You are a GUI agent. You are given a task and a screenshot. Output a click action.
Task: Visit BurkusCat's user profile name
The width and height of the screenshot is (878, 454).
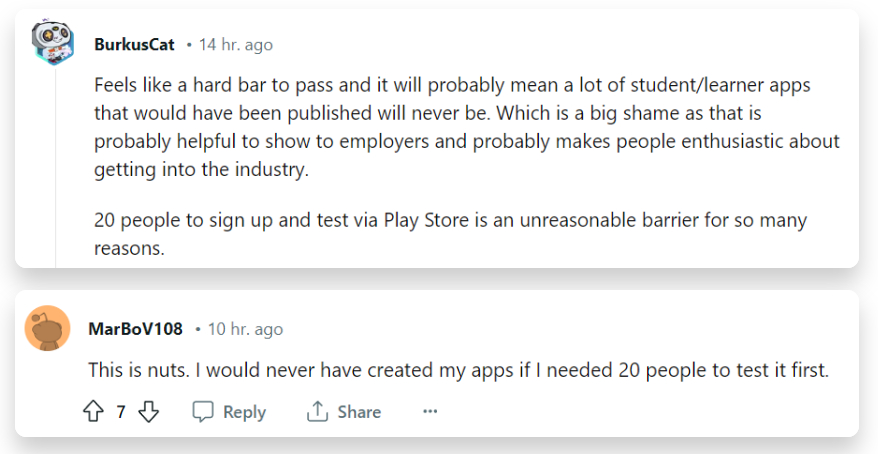134,45
